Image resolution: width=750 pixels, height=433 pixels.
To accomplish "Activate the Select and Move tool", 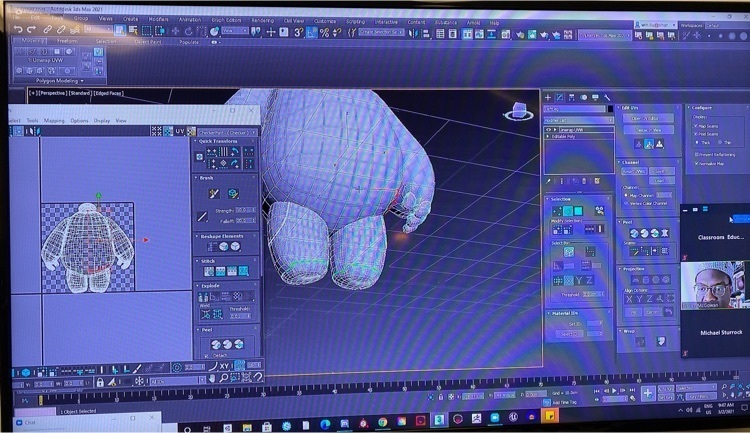I will tap(175, 31).
